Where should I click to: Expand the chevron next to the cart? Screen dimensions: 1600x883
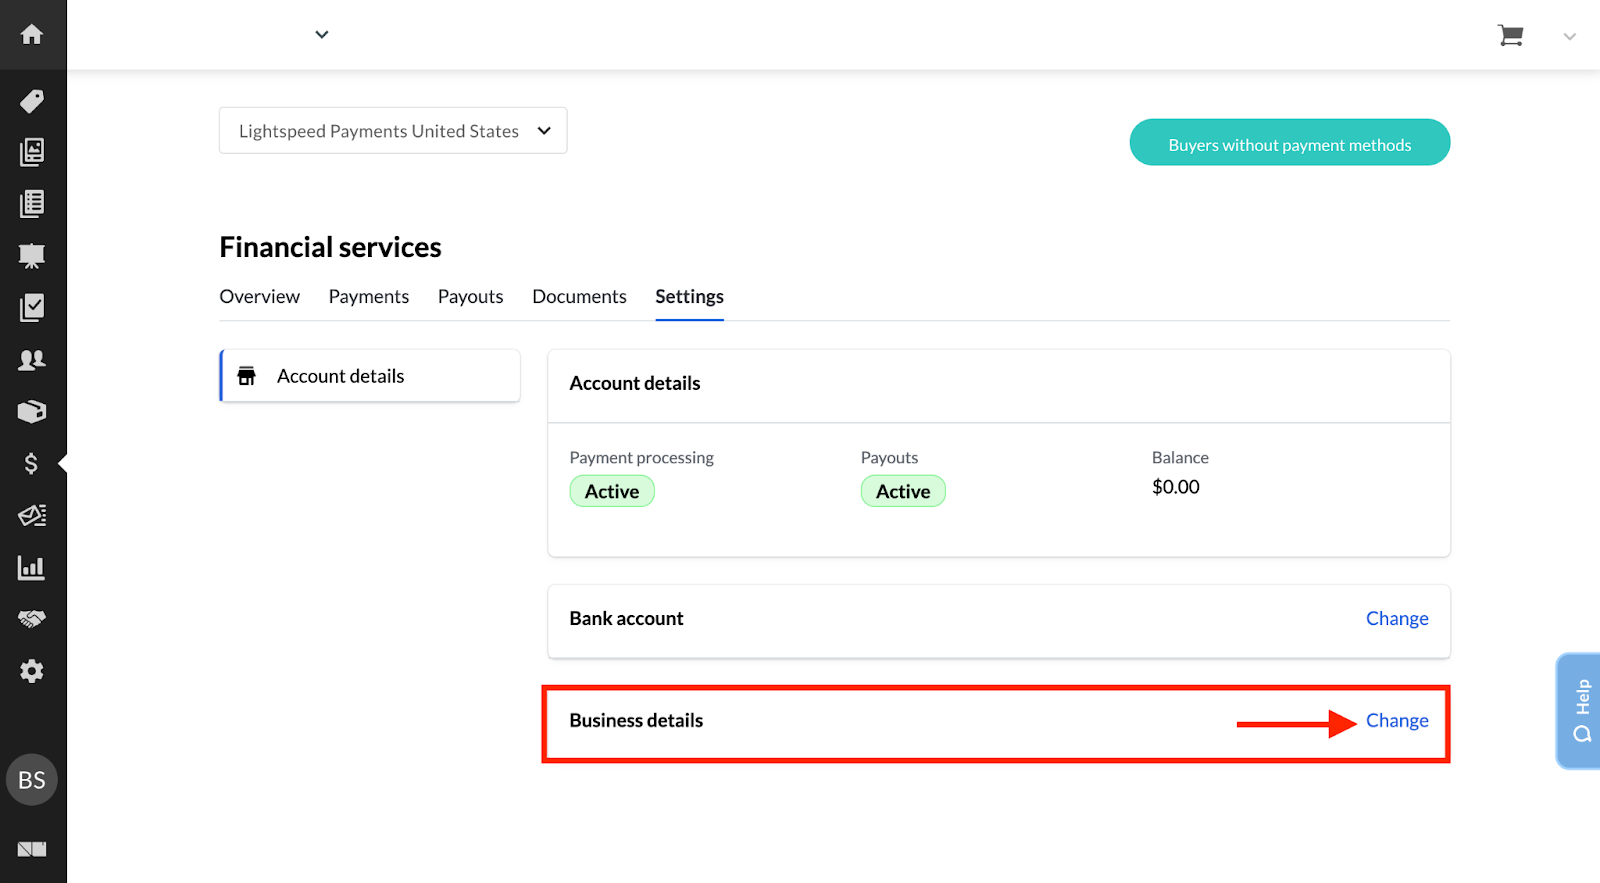click(1570, 37)
